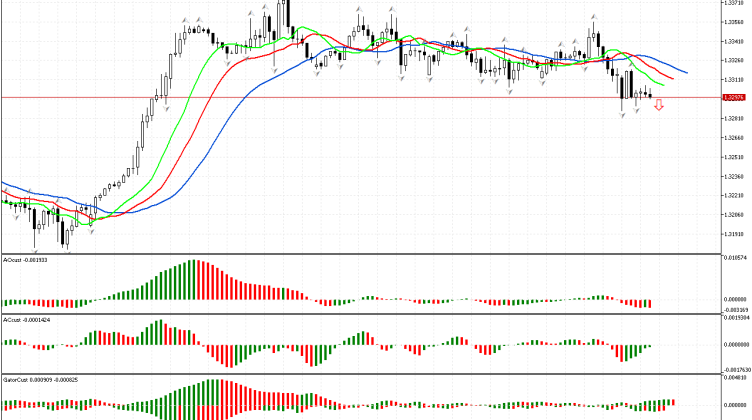752x420 pixels.
Task: Click the separator between main chart and AOcust panel
Action: (360, 254)
